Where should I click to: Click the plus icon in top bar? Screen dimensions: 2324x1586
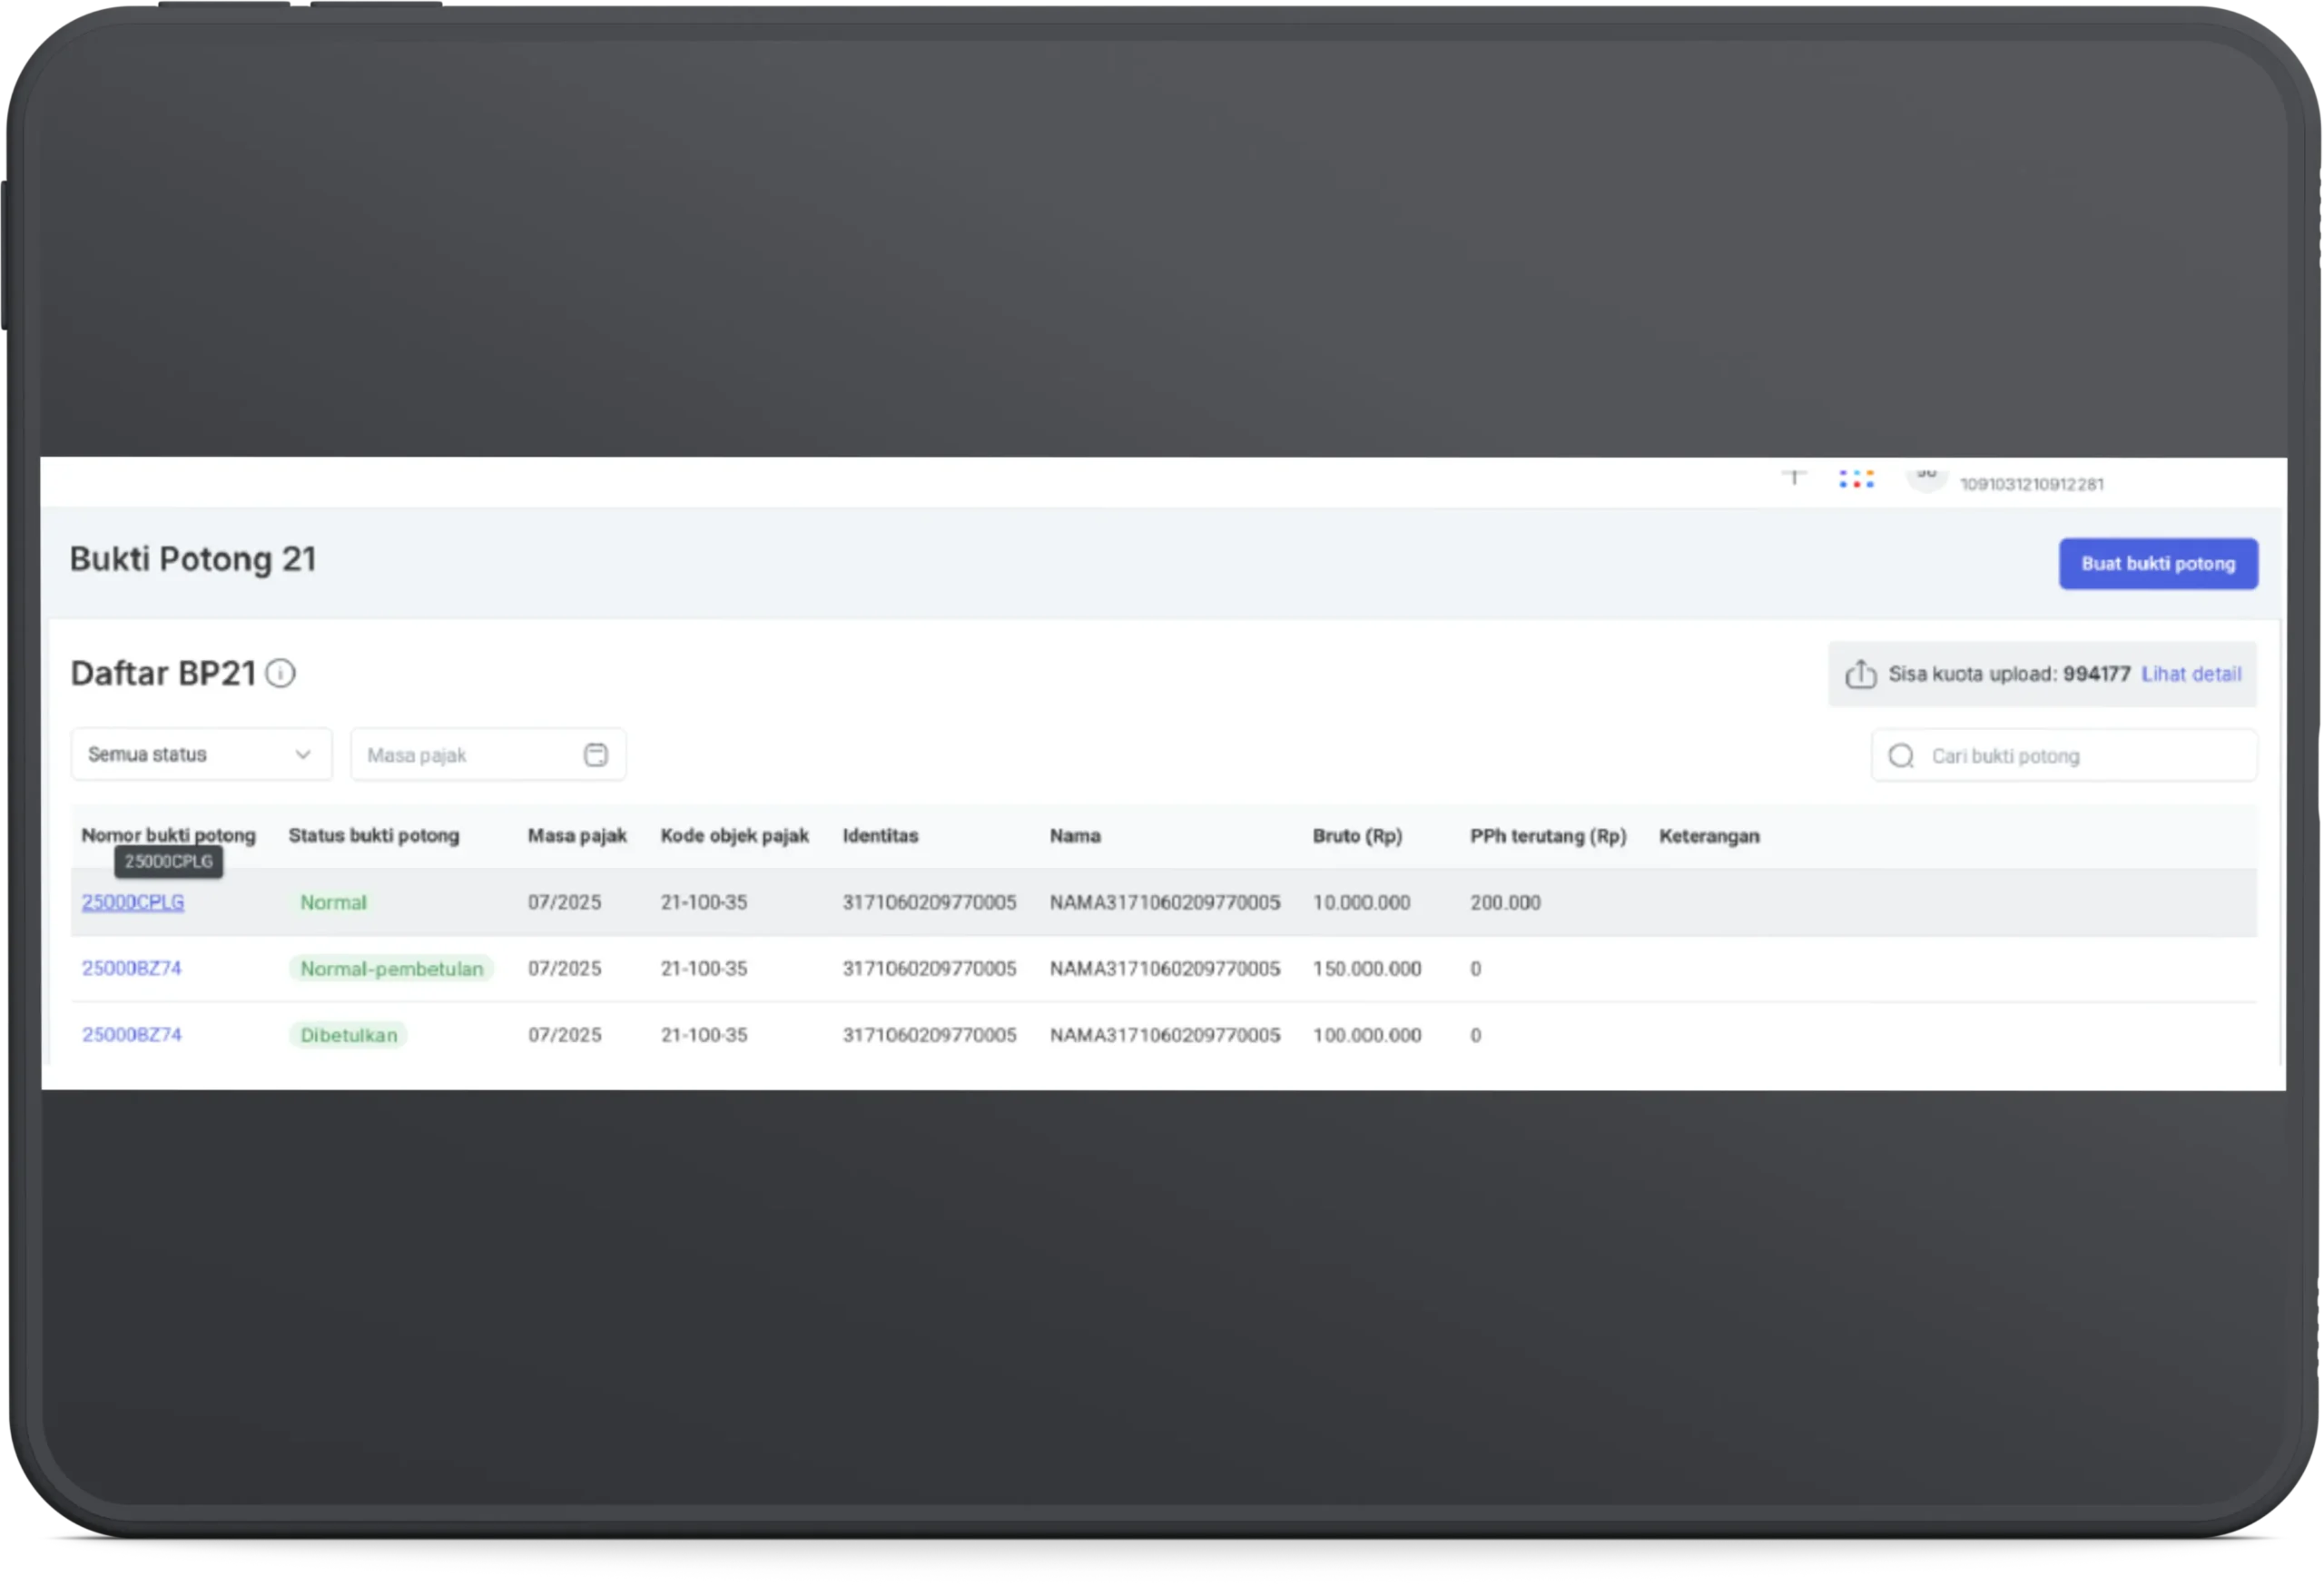pos(1794,476)
